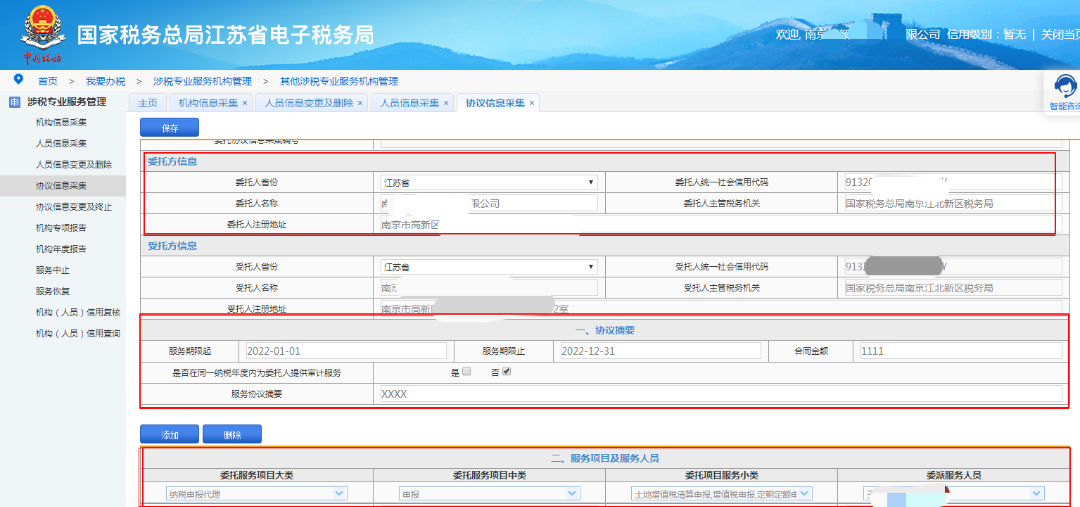The width and height of the screenshot is (1080, 507).
Task: Expand the 委托服务项目中类 dropdown
Action: [x=490, y=493]
